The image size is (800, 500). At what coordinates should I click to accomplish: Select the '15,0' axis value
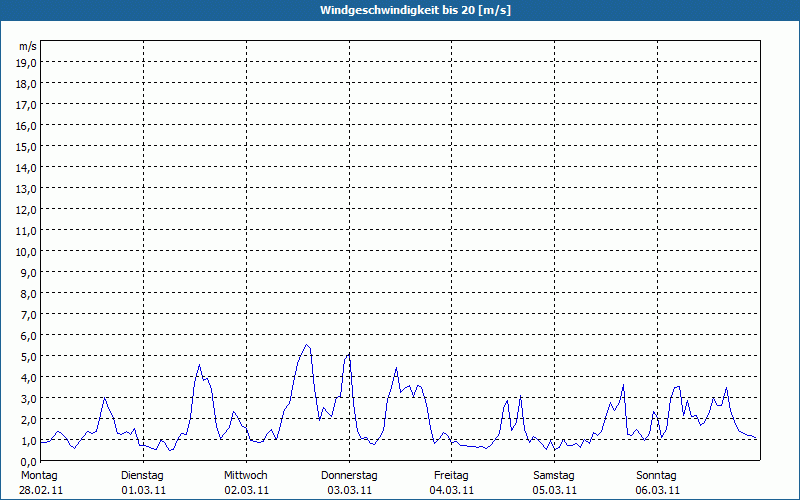[27, 147]
